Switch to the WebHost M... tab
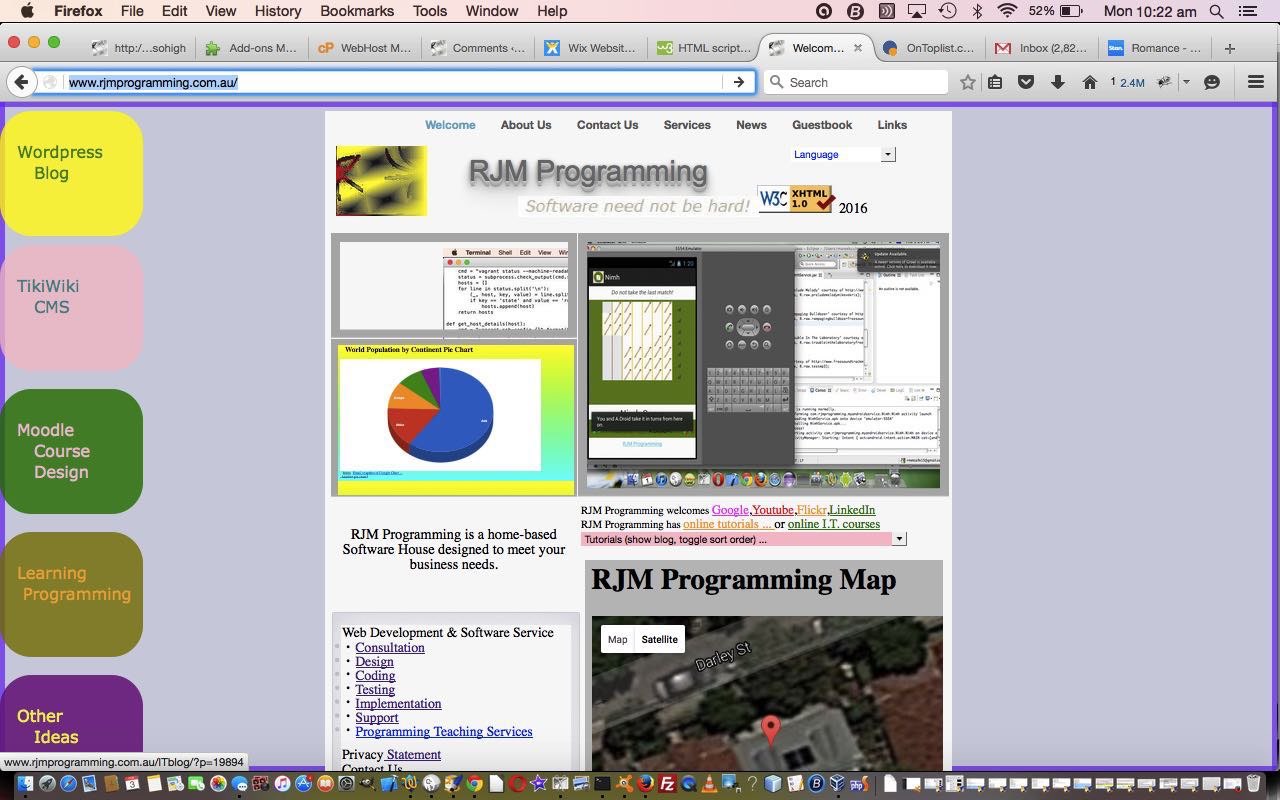Screen dimensions: 1280x800 (x=364, y=48)
